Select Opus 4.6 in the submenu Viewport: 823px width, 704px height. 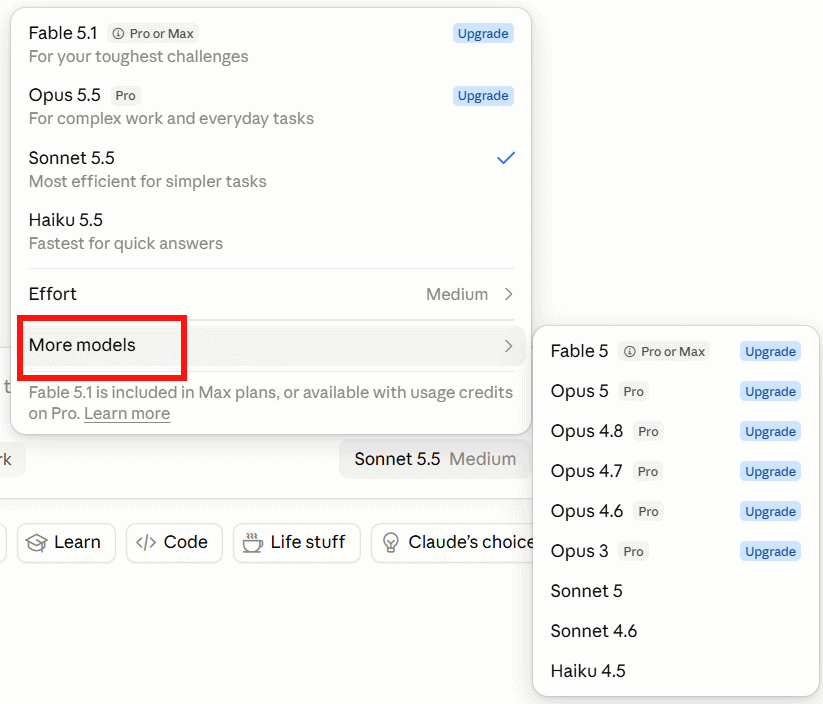pos(676,511)
